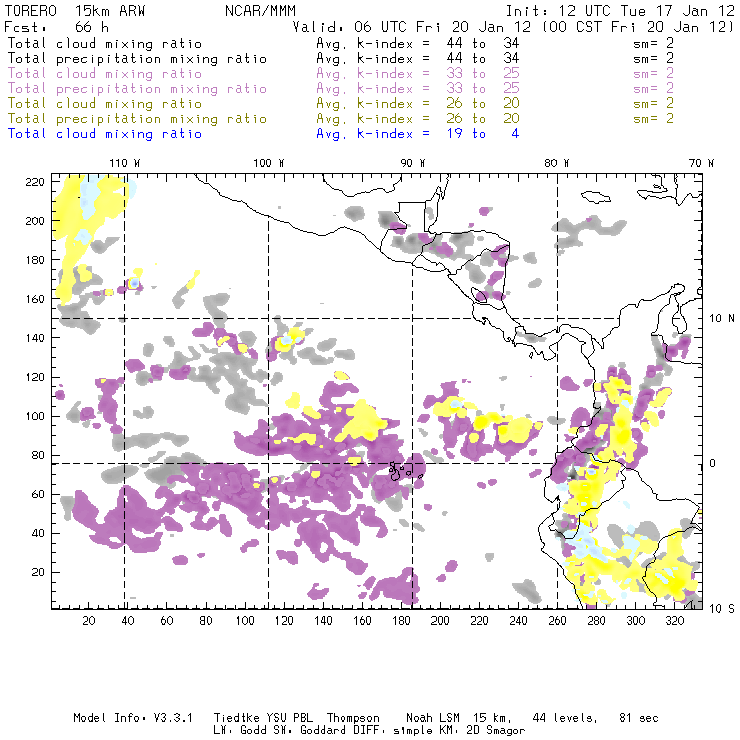The height and width of the screenshot is (740, 740).
Task: Click the "90 W" longitude label
Action: (413, 163)
